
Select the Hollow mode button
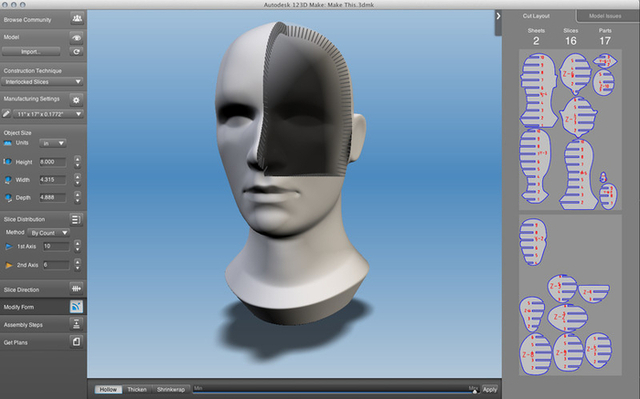point(108,390)
